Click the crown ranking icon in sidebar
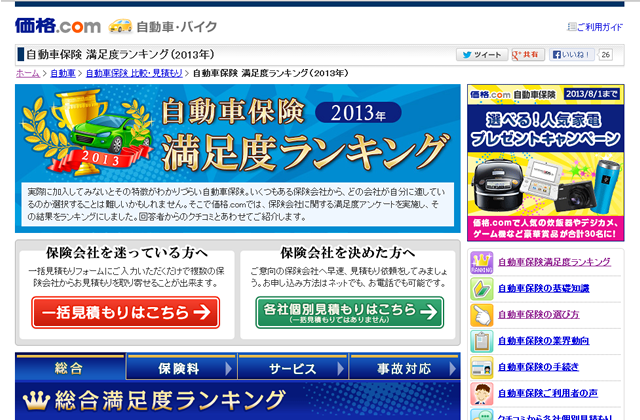 [481, 262]
